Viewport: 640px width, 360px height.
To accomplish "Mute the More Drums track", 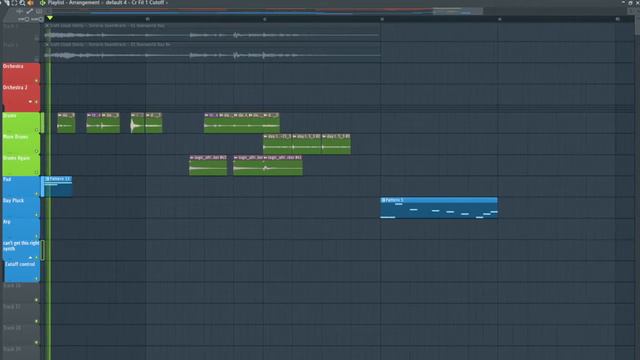I will [36, 151].
